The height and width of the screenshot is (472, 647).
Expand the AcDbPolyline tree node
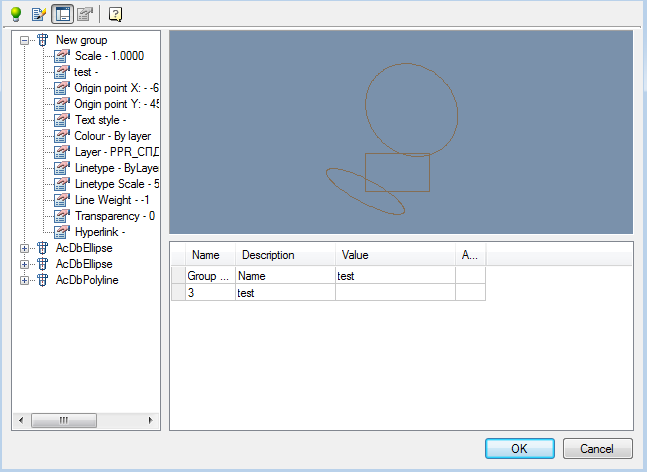coord(25,280)
